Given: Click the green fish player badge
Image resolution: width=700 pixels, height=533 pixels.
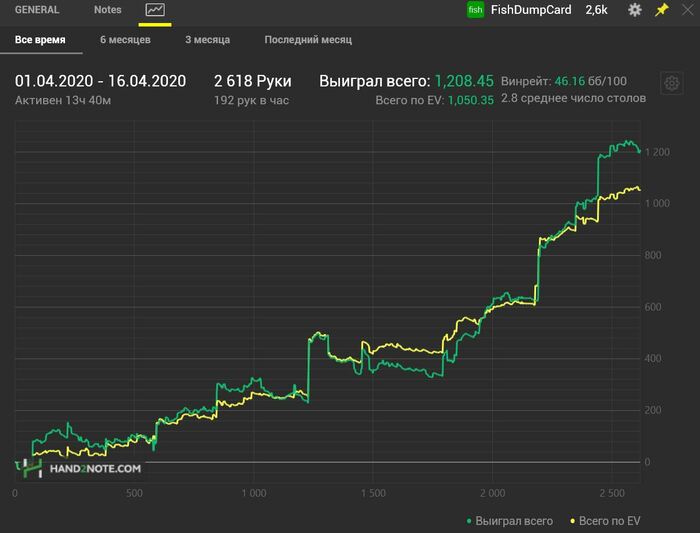Looking at the screenshot, I should pyautogui.click(x=475, y=10).
